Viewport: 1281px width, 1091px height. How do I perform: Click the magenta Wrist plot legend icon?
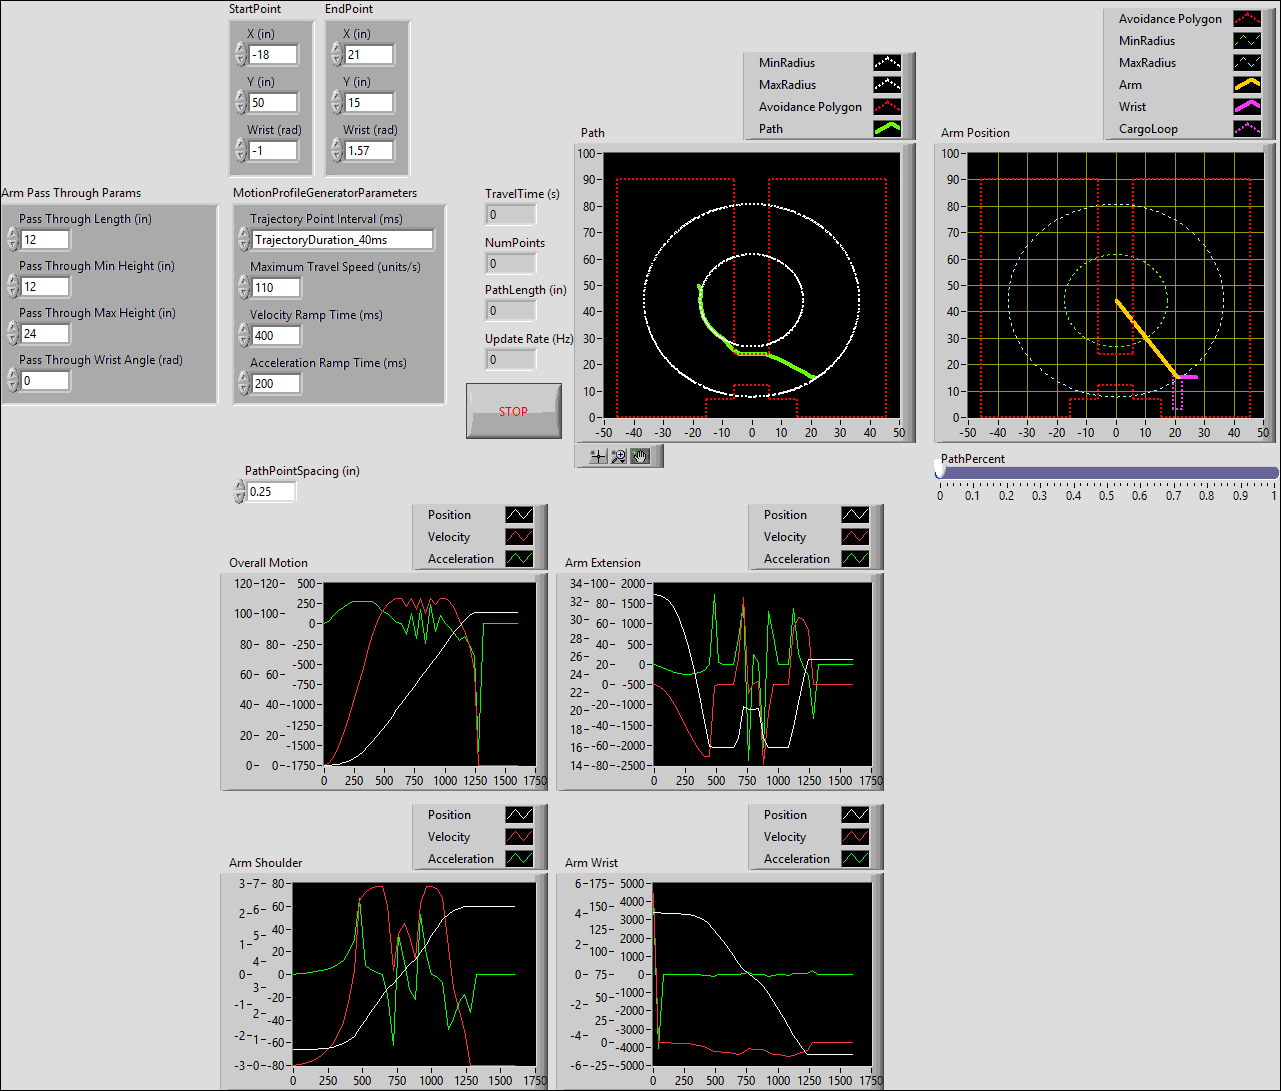pyautogui.click(x=1247, y=107)
